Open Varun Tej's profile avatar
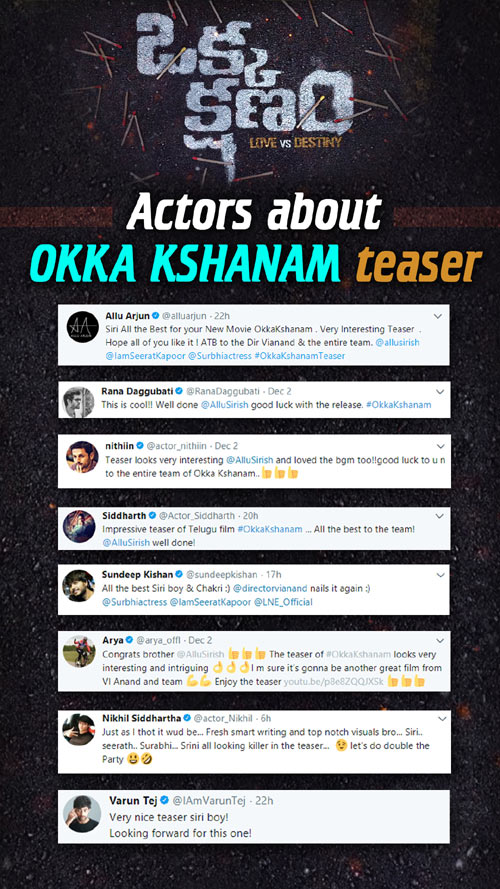Image resolution: width=500 pixels, height=889 pixels. click(x=82, y=814)
